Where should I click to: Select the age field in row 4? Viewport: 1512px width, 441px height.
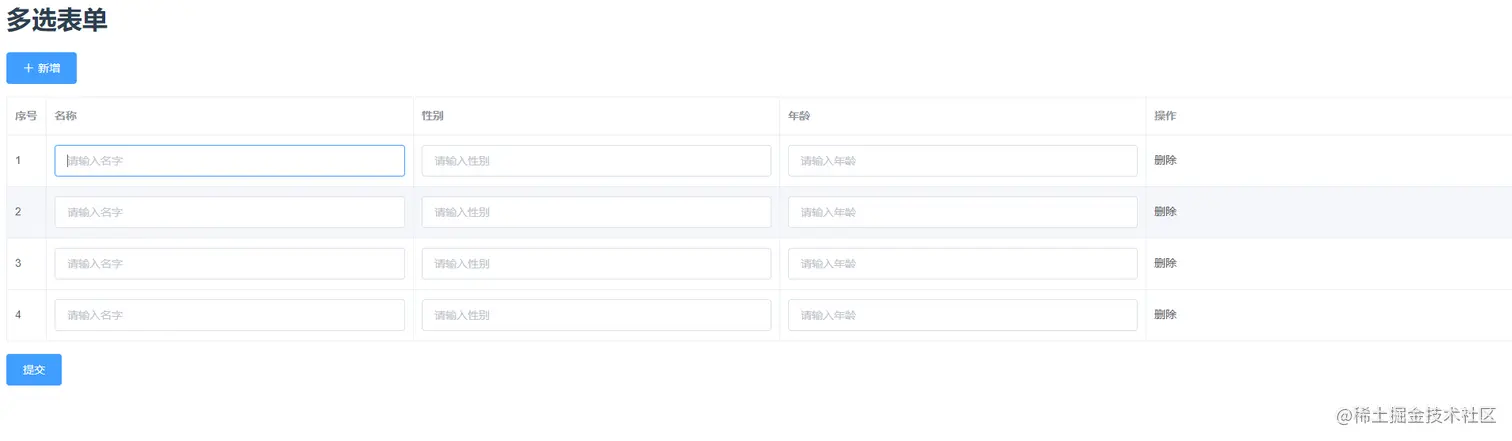point(962,315)
